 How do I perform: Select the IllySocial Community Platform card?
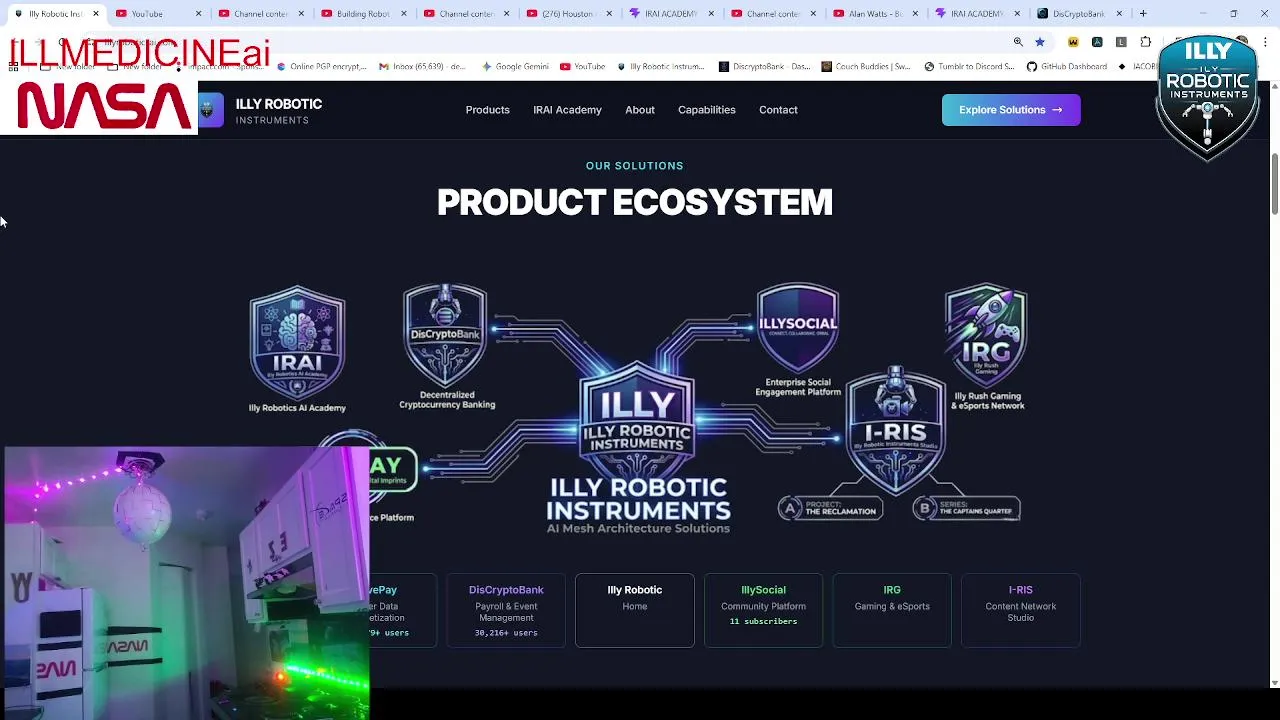point(763,610)
